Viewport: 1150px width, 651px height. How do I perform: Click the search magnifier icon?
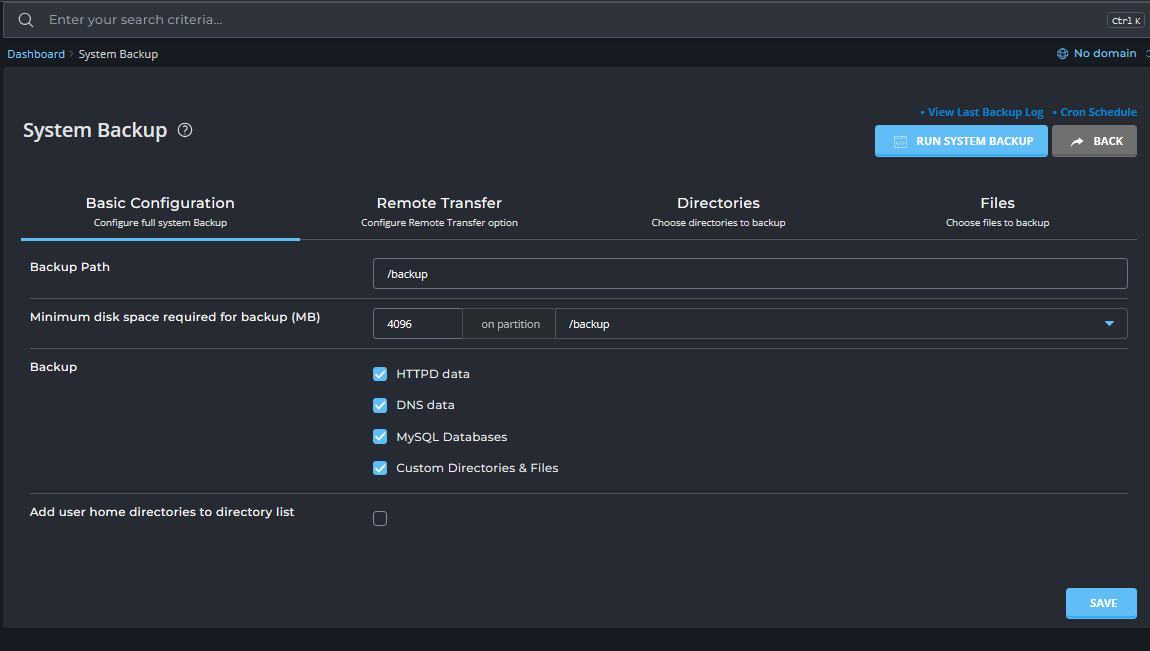coord(26,20)
